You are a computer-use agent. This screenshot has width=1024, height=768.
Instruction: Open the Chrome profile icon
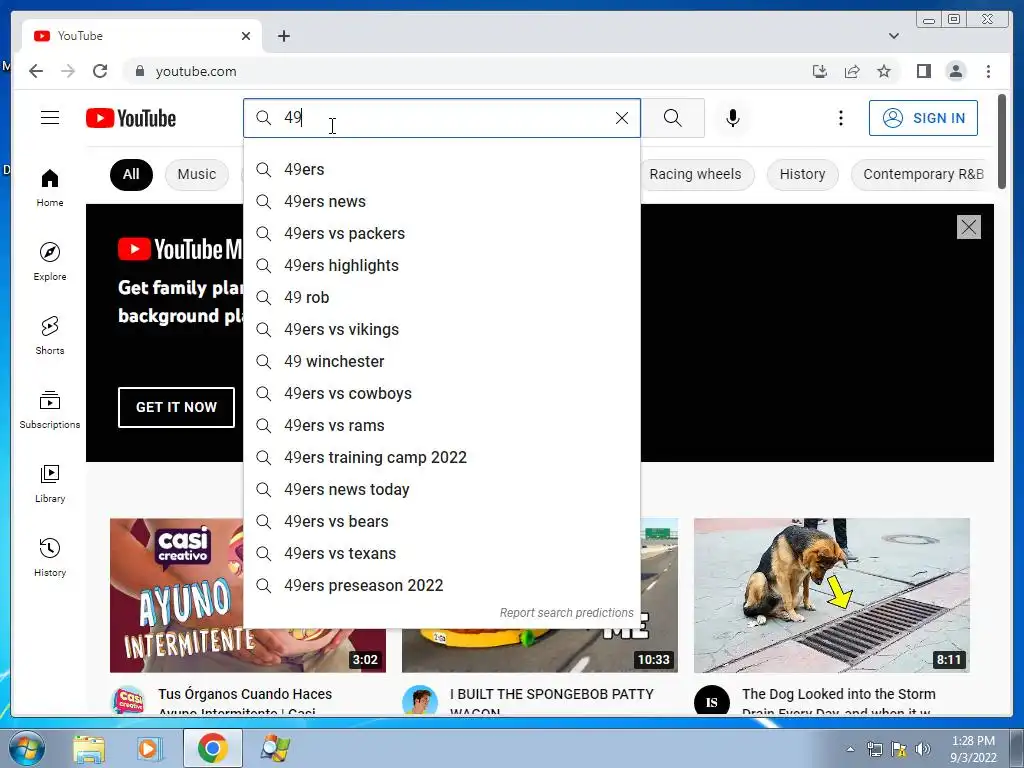tap(955, 71)
